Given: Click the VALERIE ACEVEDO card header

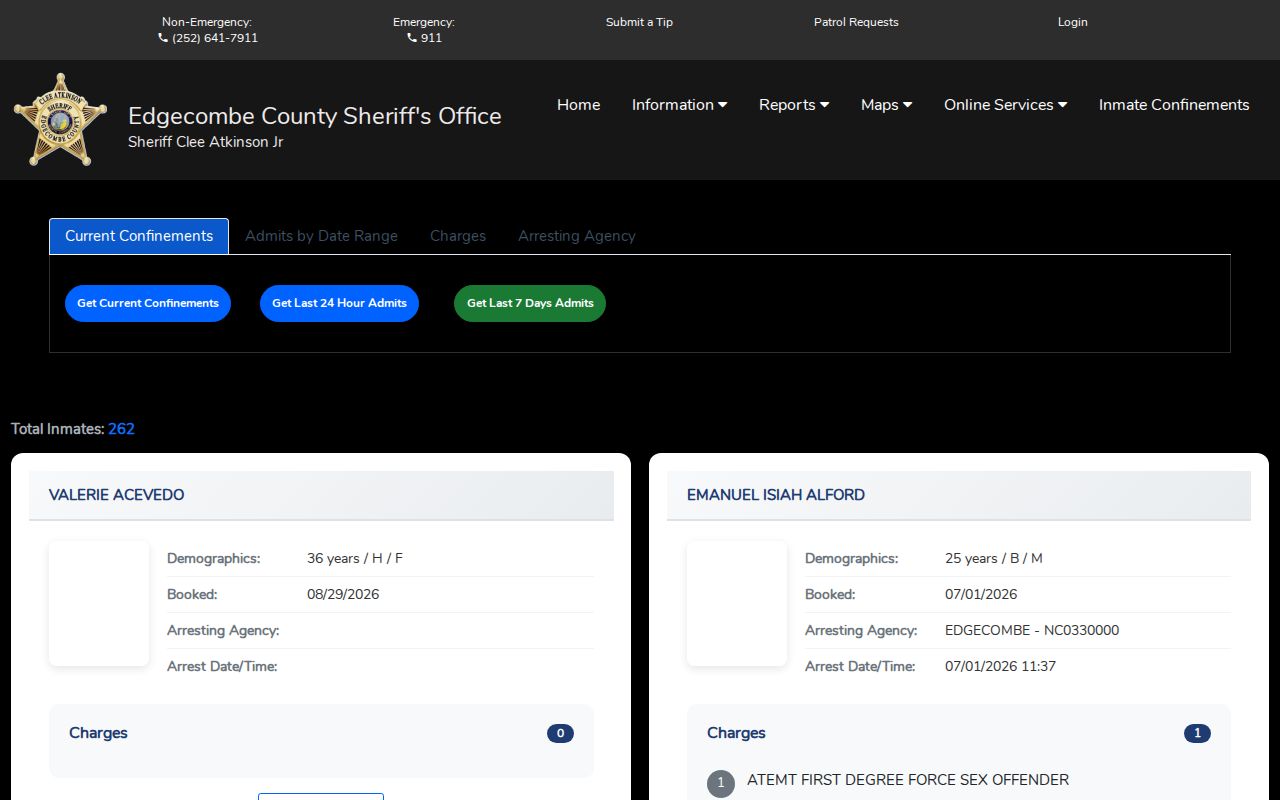Looking at the screenshot, I should point(321,495).
